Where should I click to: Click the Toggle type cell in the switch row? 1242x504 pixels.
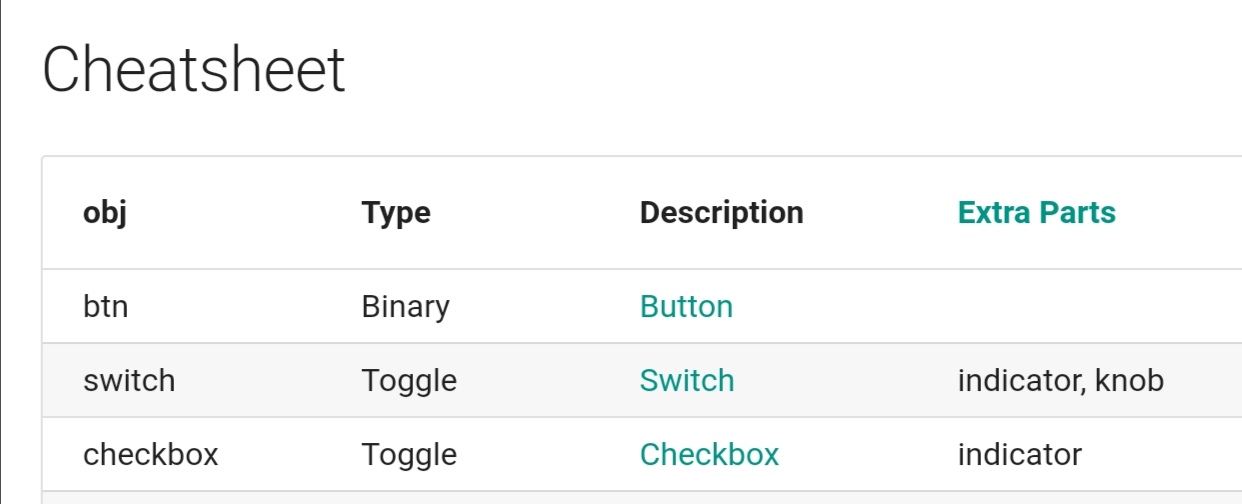click(x=409, y=380)
